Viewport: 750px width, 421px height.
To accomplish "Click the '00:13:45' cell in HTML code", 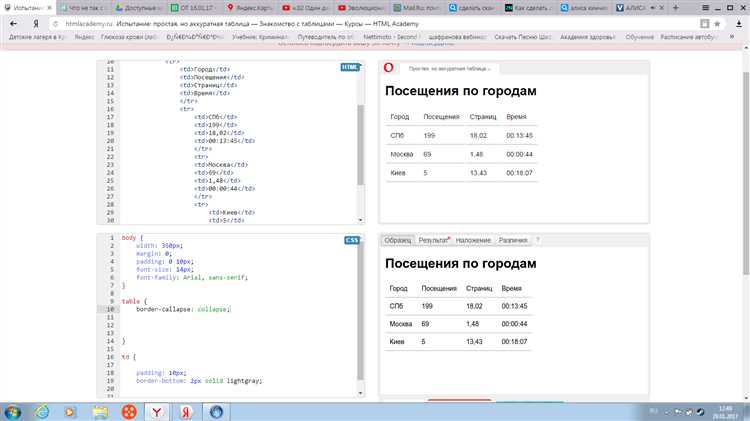I will point(224,141).
